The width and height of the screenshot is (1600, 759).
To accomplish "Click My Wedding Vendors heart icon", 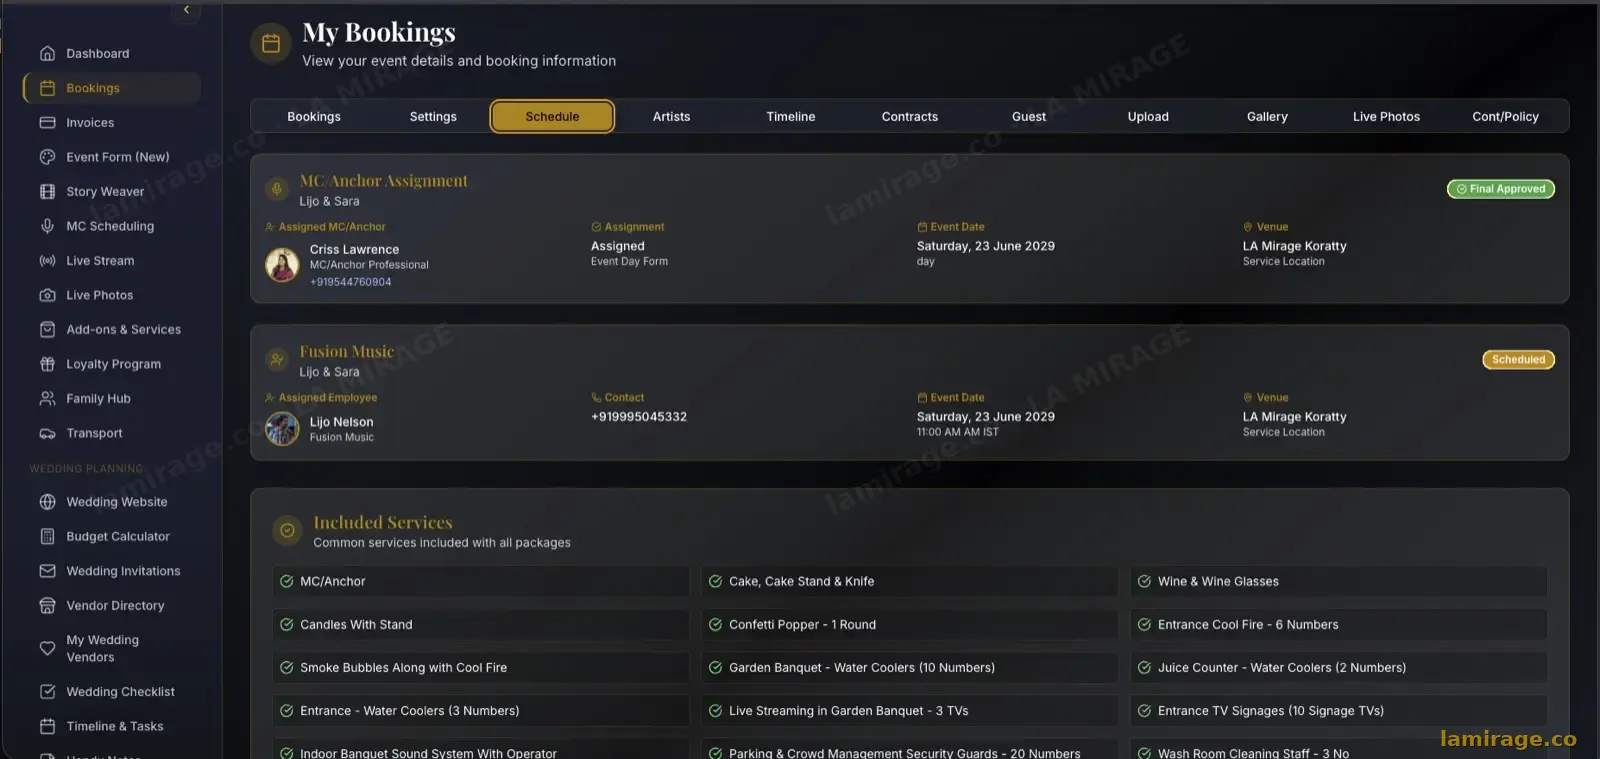I will 47,648.
